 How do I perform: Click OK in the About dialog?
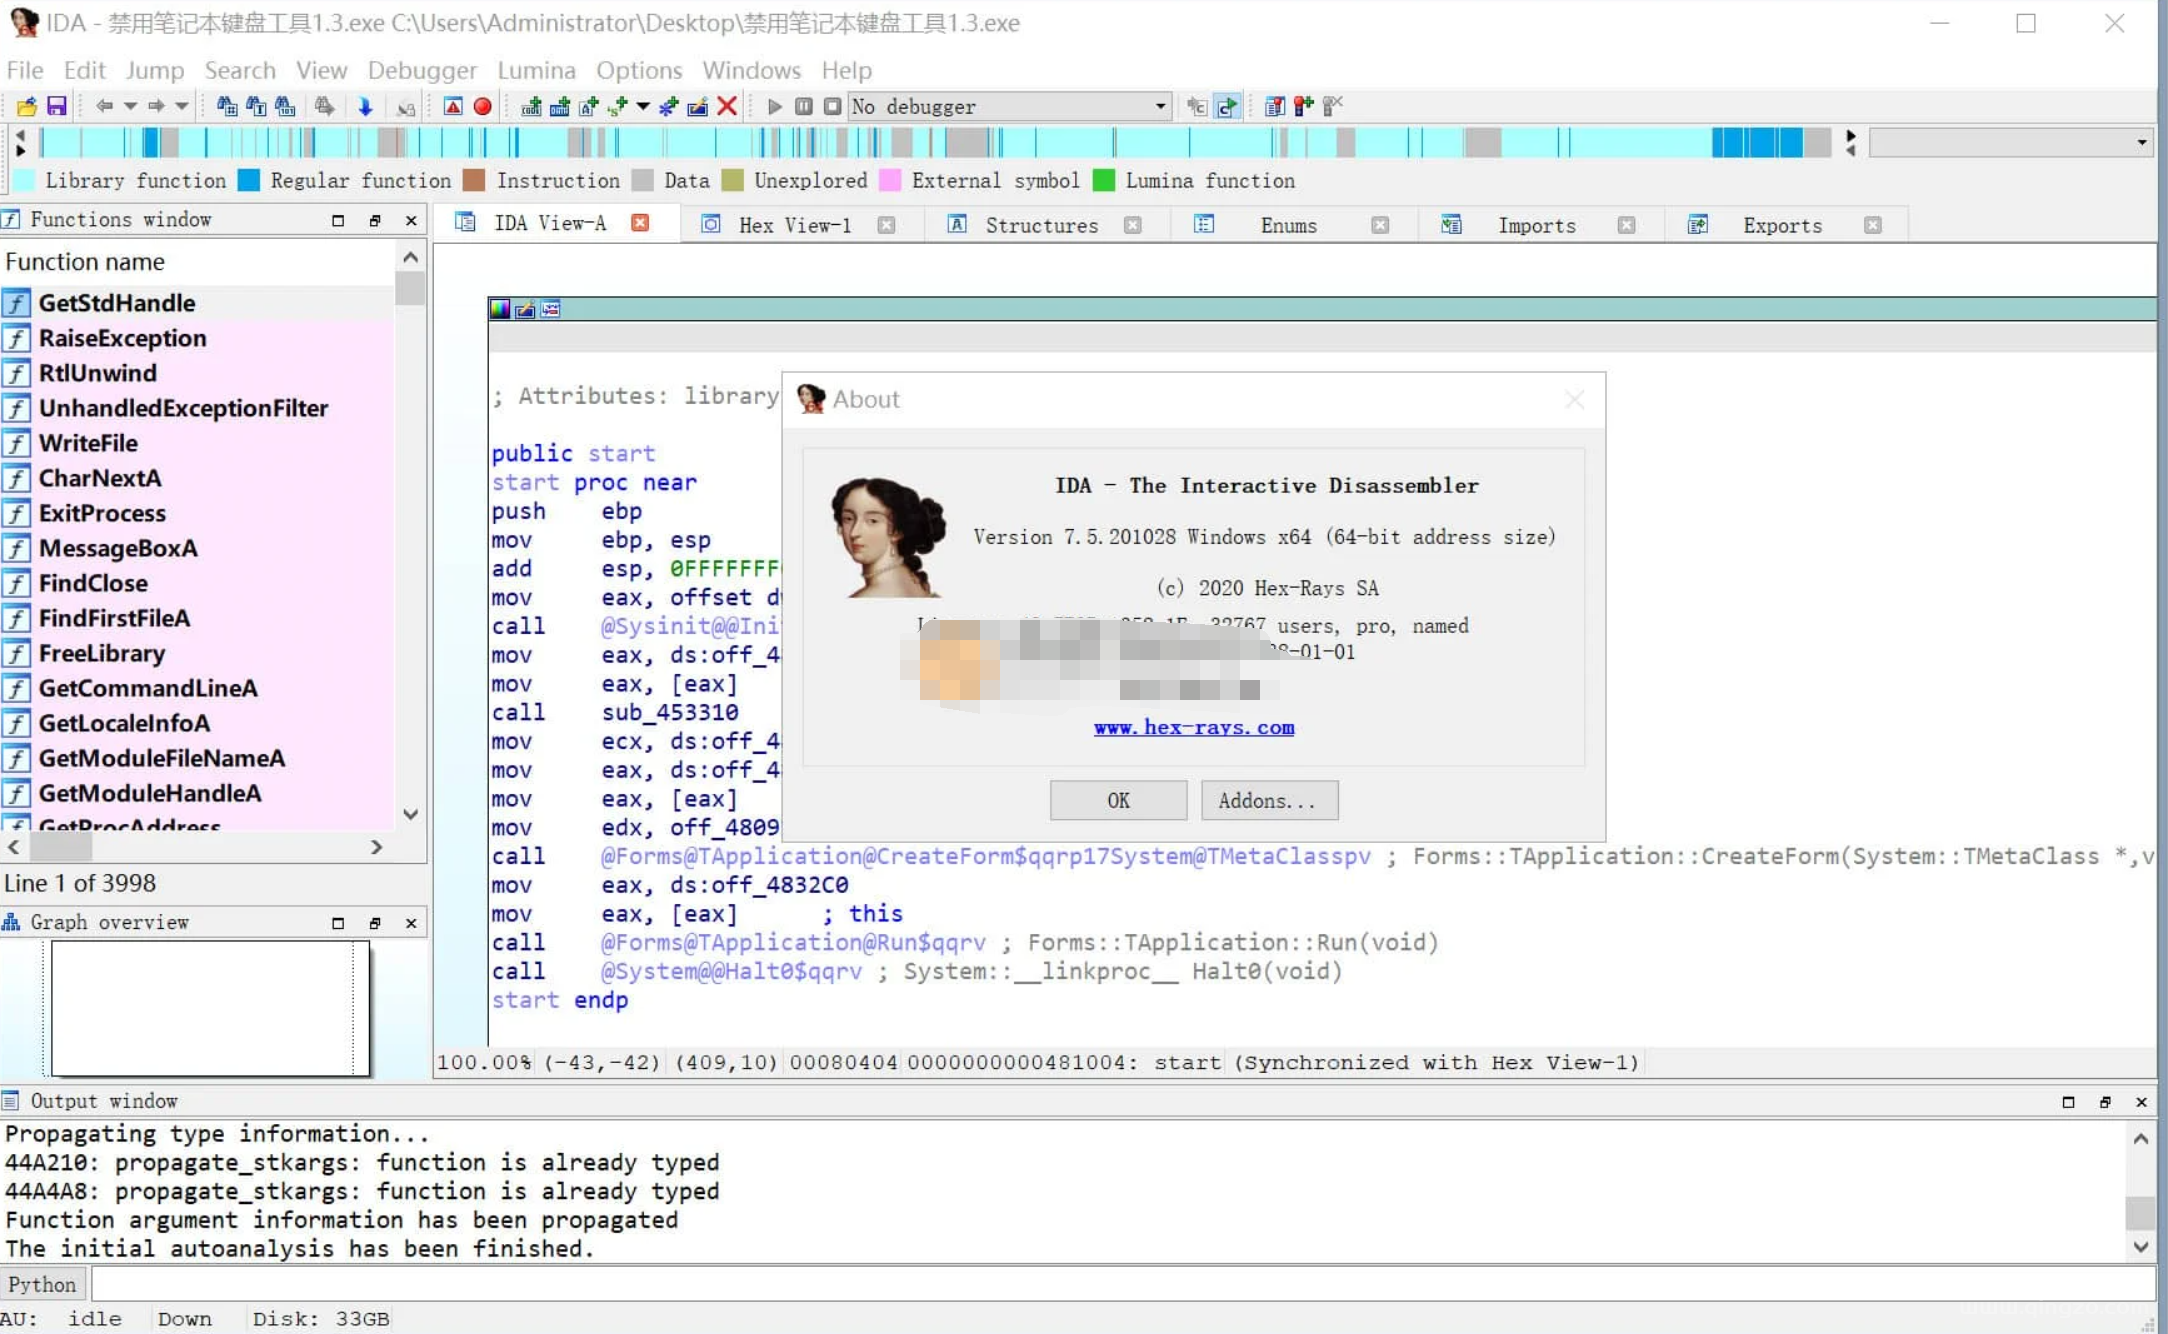[1118, 801]
